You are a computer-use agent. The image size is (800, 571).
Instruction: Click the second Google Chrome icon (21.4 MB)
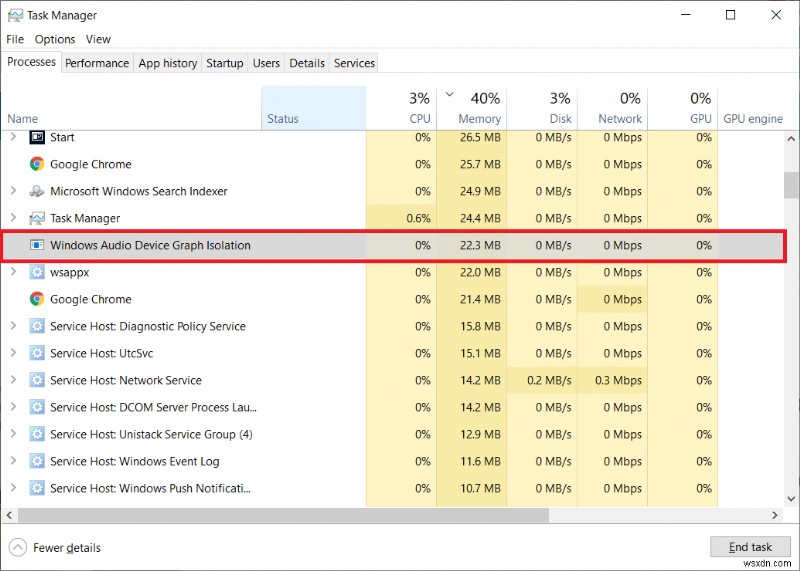click(x=37, y=299)
